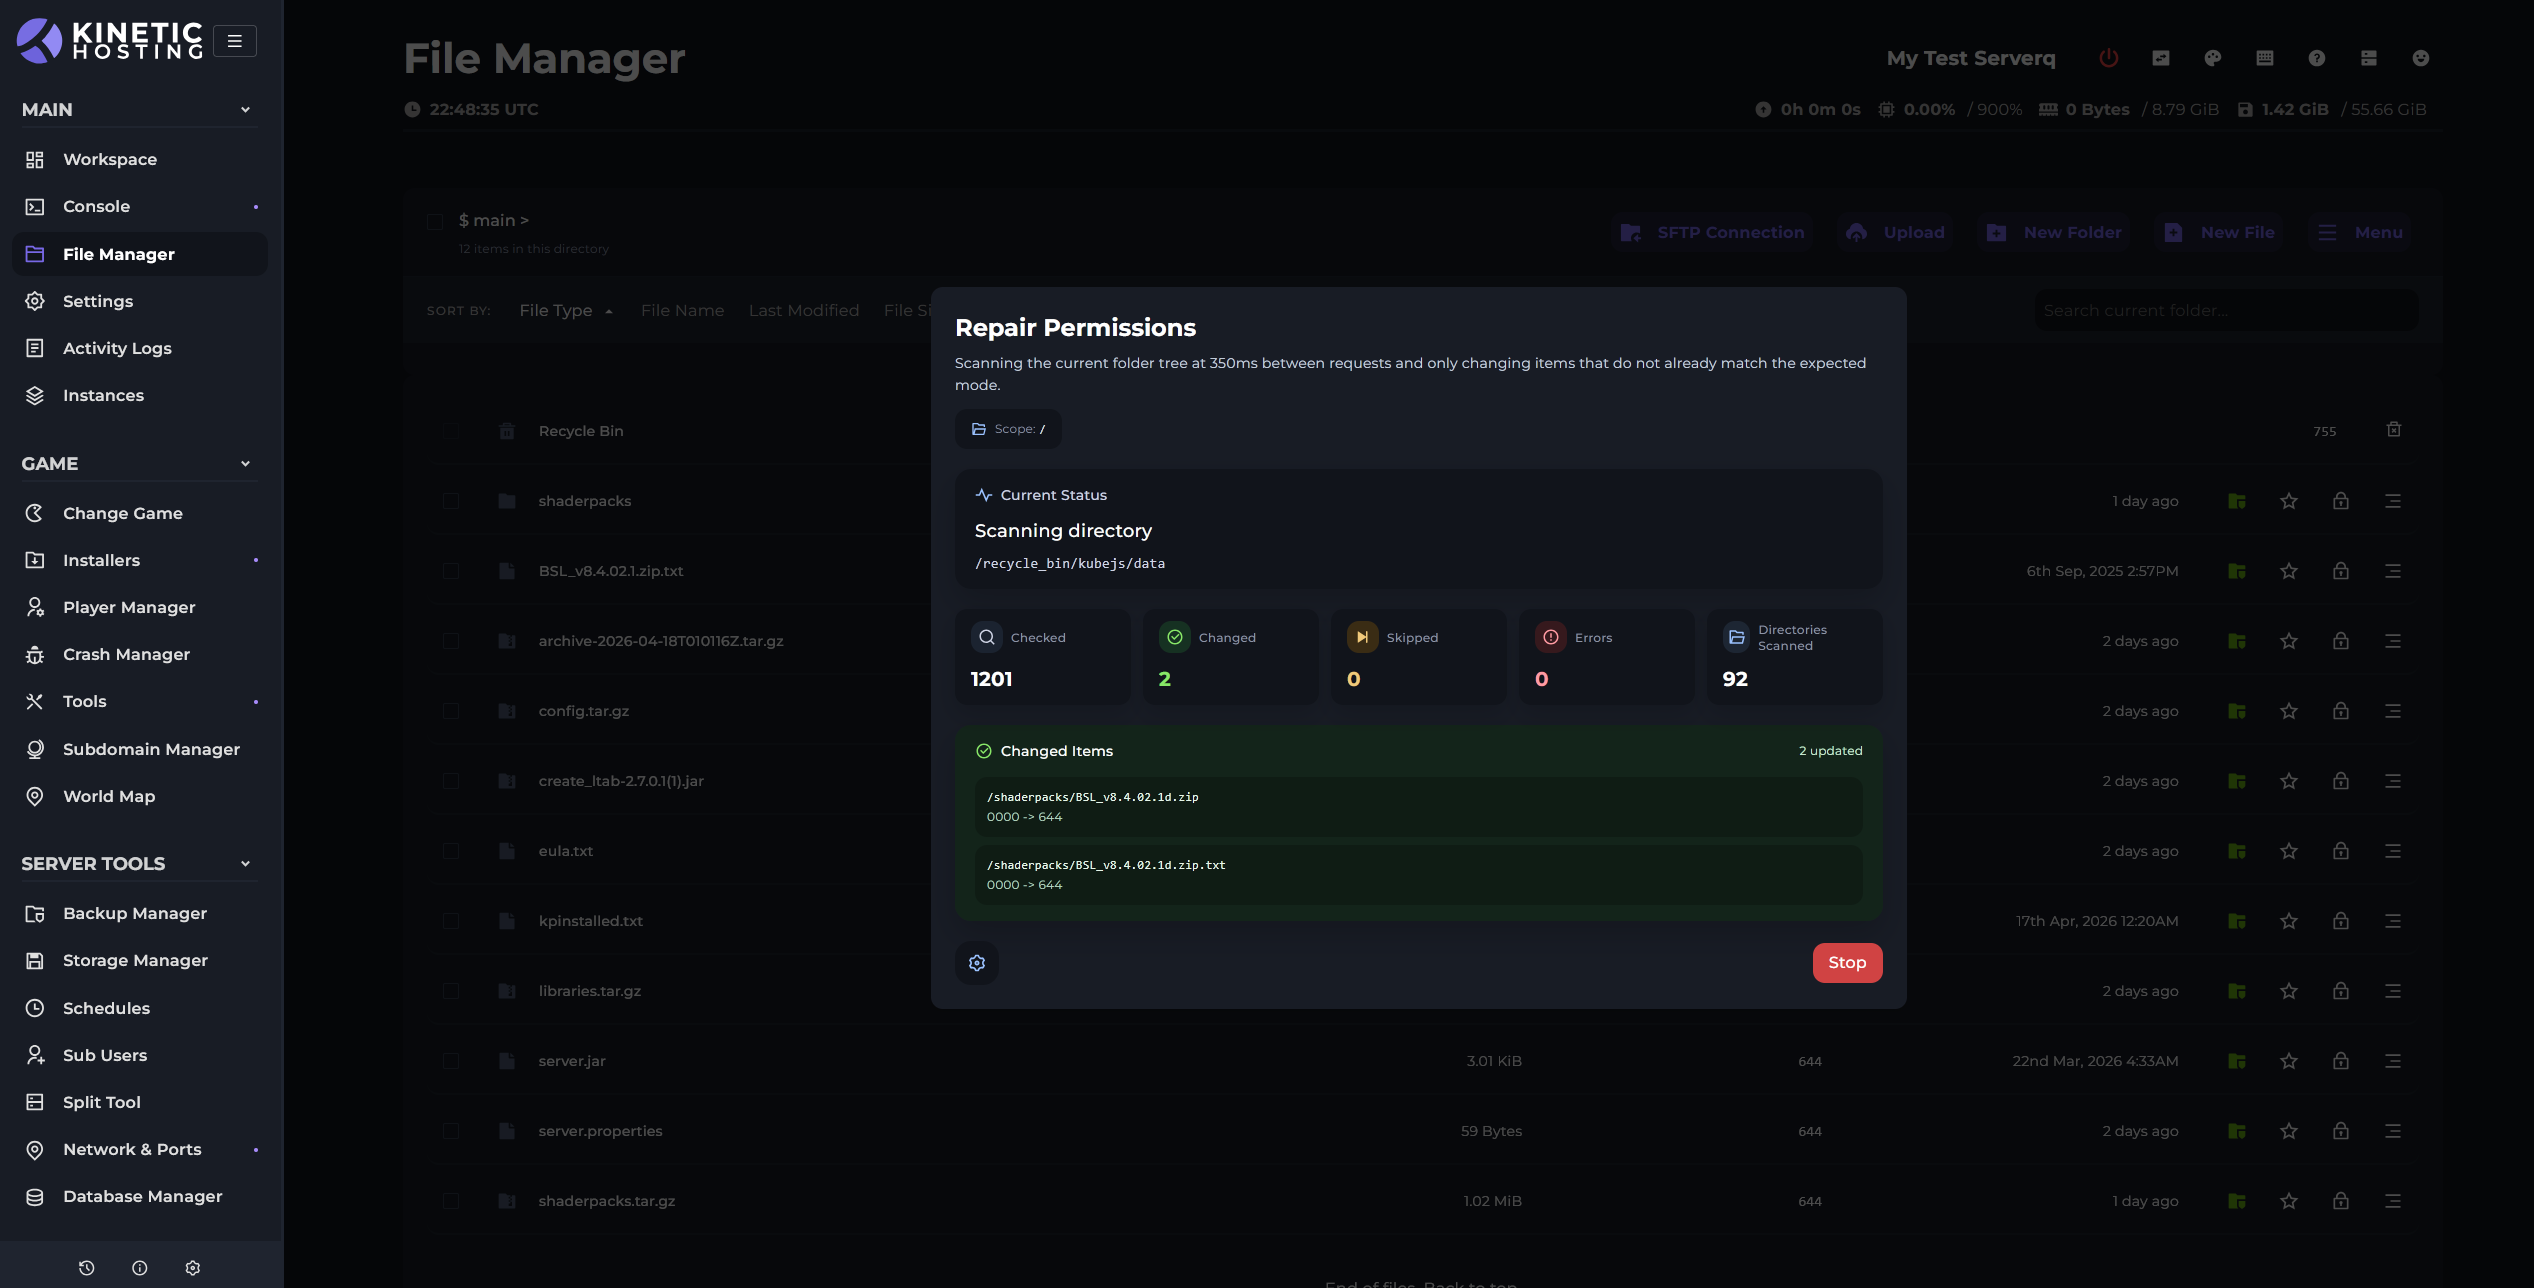This screenshot has height=1288, width=2534.
Task: Click the Upload button
Action: 1897,232
